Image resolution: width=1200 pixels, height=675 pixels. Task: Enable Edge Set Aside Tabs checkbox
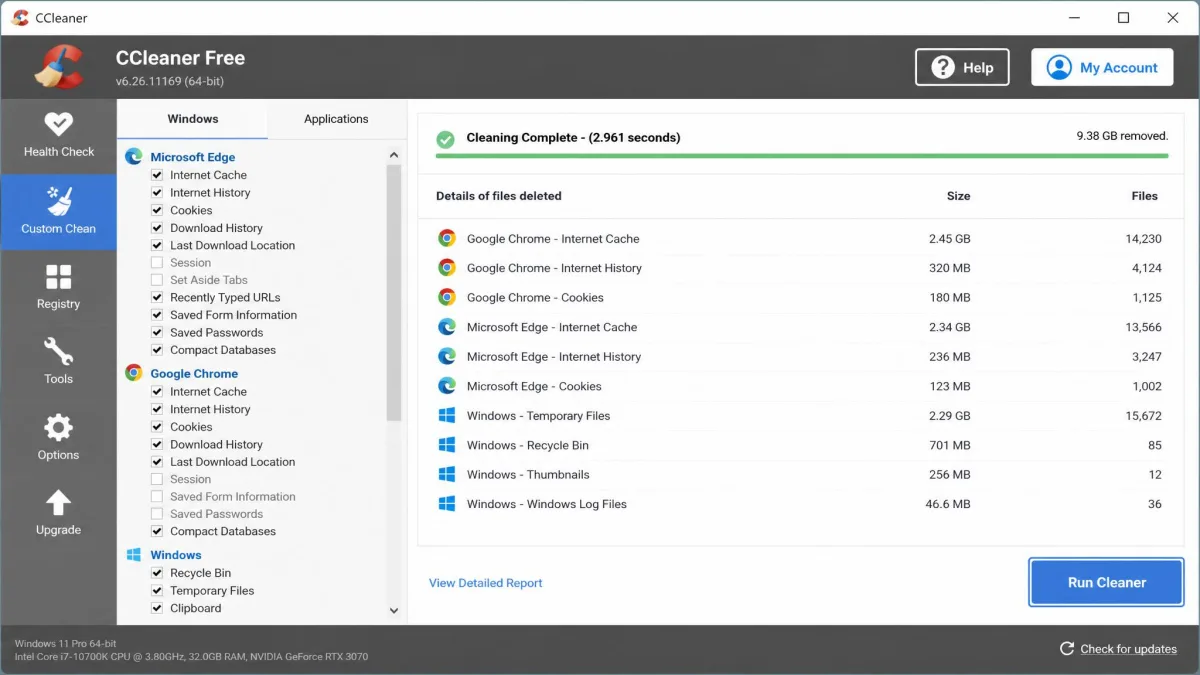157,280
